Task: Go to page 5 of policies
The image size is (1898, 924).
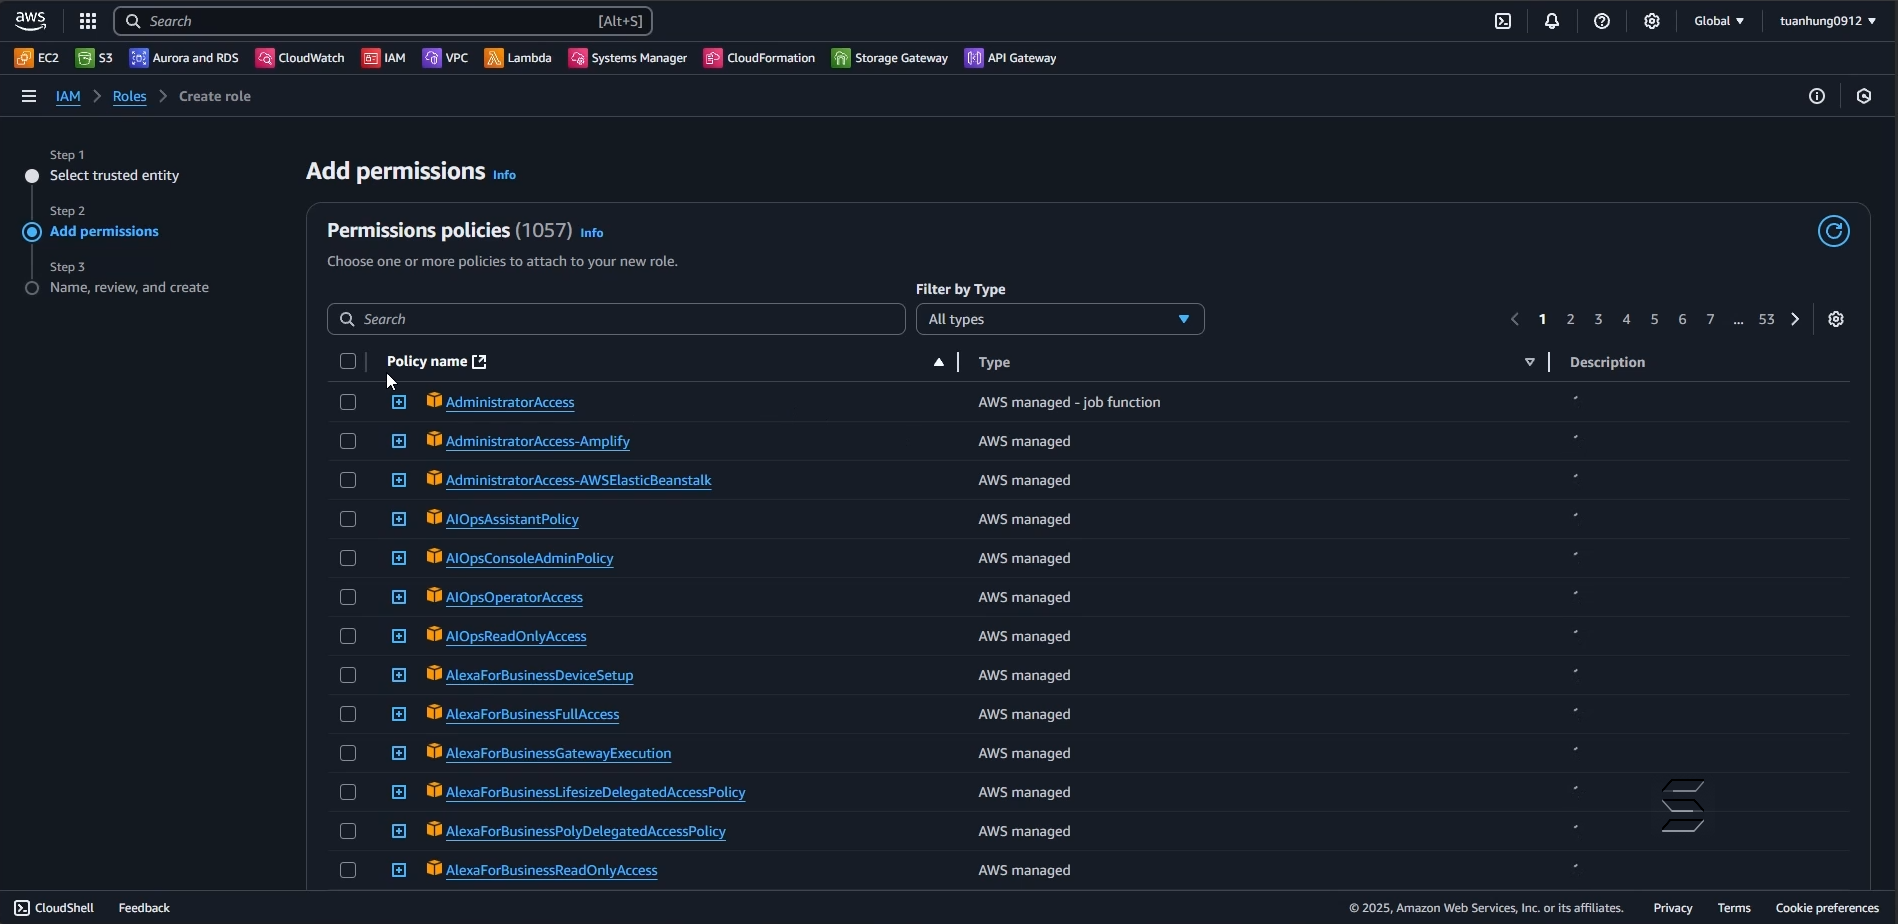Action: (1655, 319)
